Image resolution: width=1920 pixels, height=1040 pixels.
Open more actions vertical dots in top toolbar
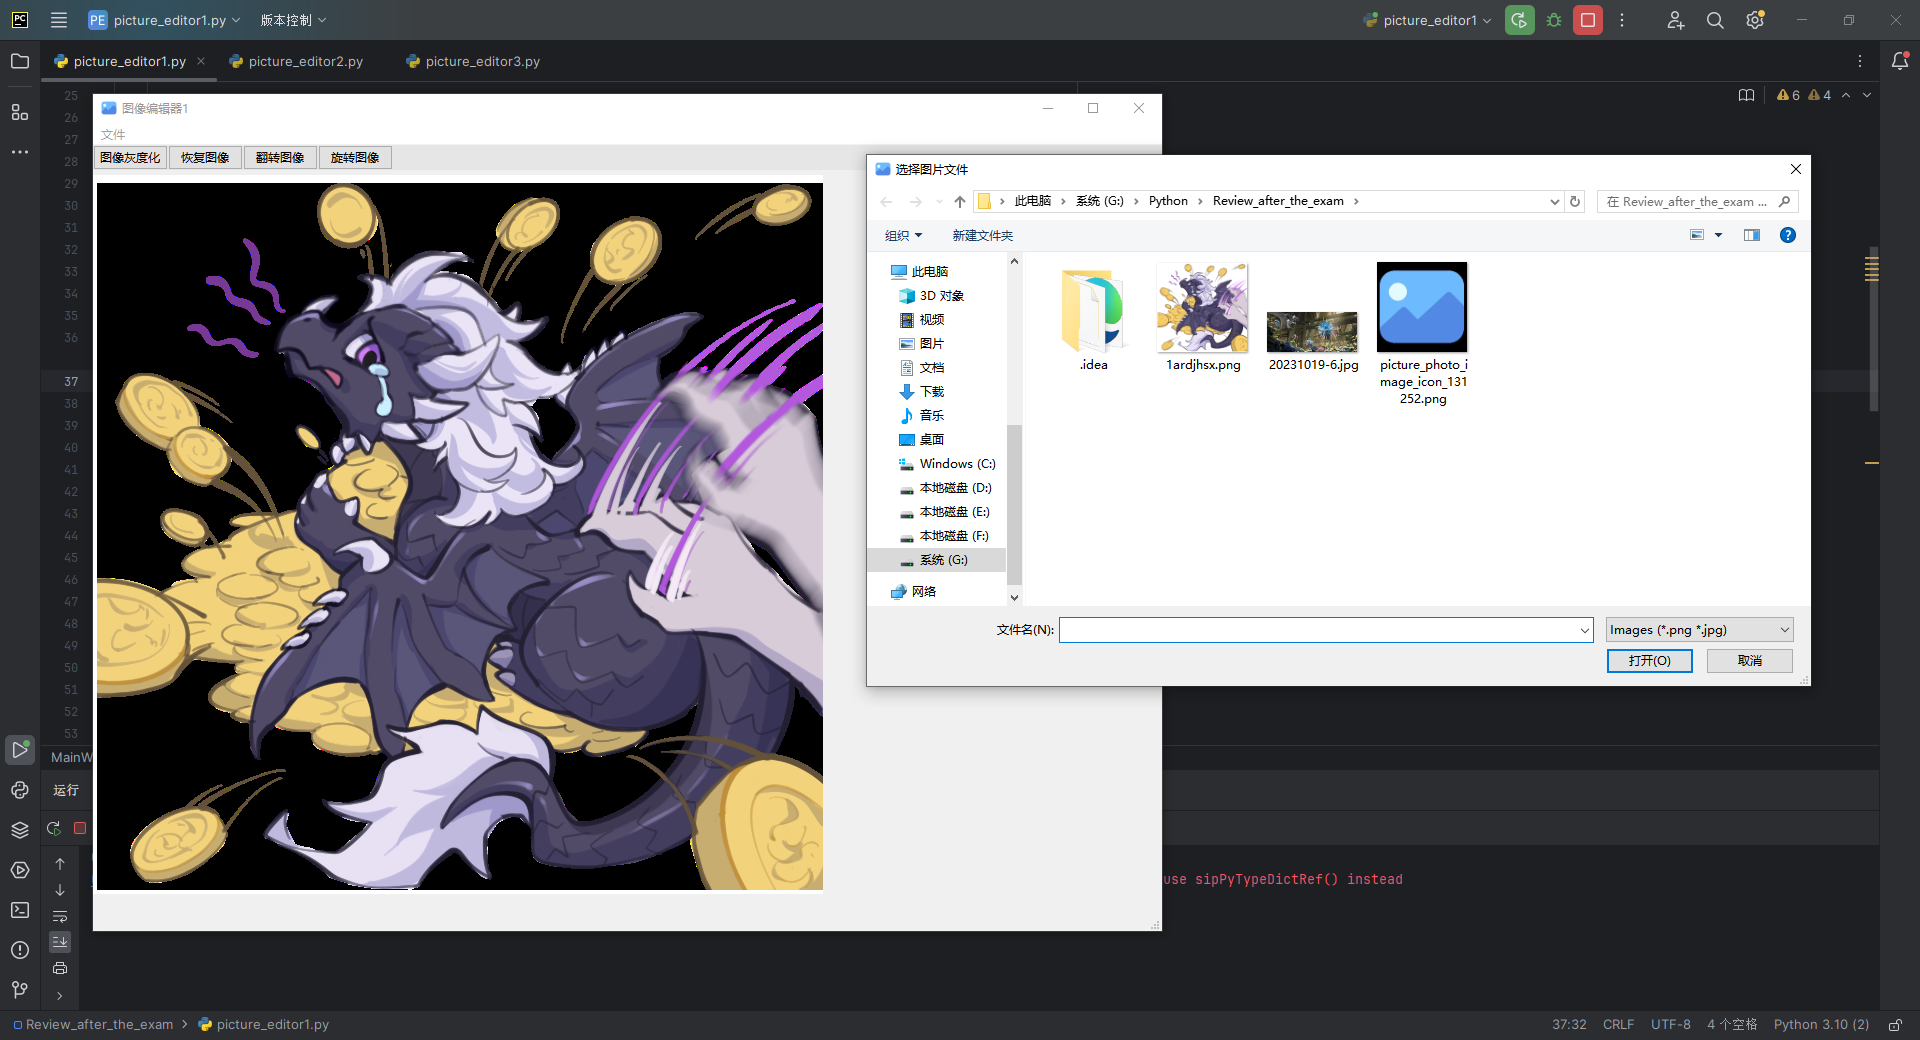click(x=1622, y=20)
